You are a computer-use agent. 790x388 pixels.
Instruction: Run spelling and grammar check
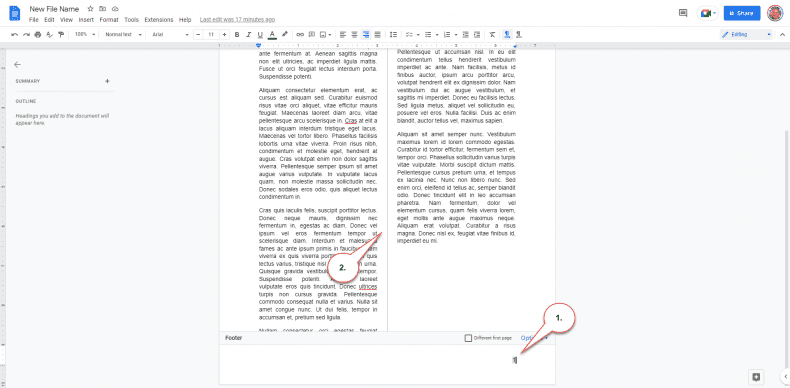coord(49,35)
